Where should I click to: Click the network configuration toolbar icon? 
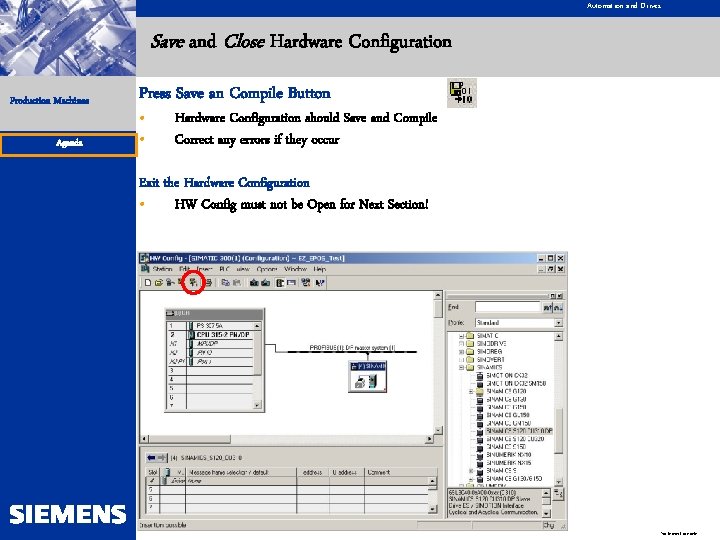[x=306, y=283]
